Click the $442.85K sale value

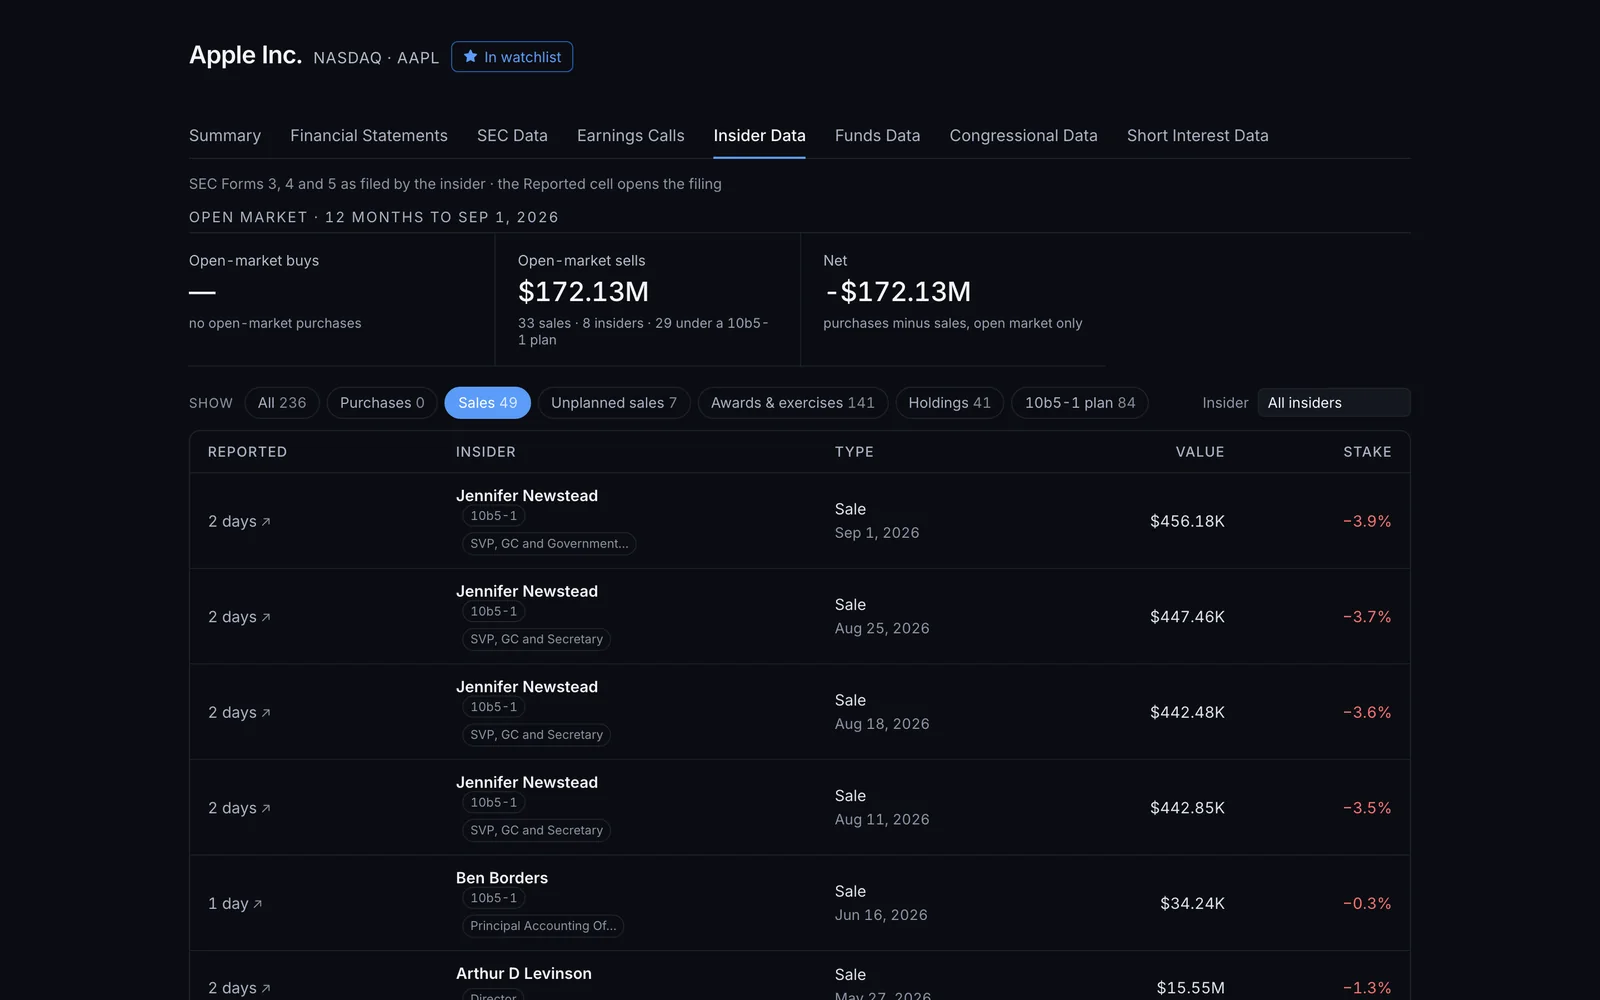[x=1187, y=808]
